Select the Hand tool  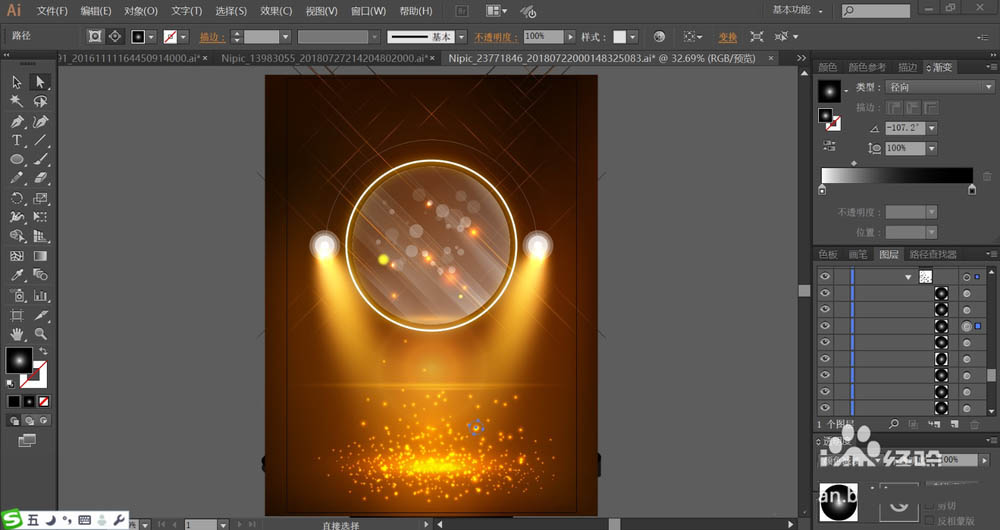click(x=17, y=334)
